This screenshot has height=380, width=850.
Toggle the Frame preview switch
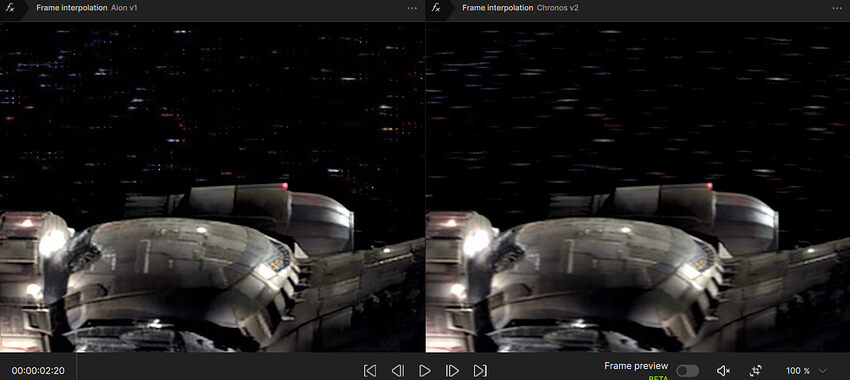click(687, 371)
